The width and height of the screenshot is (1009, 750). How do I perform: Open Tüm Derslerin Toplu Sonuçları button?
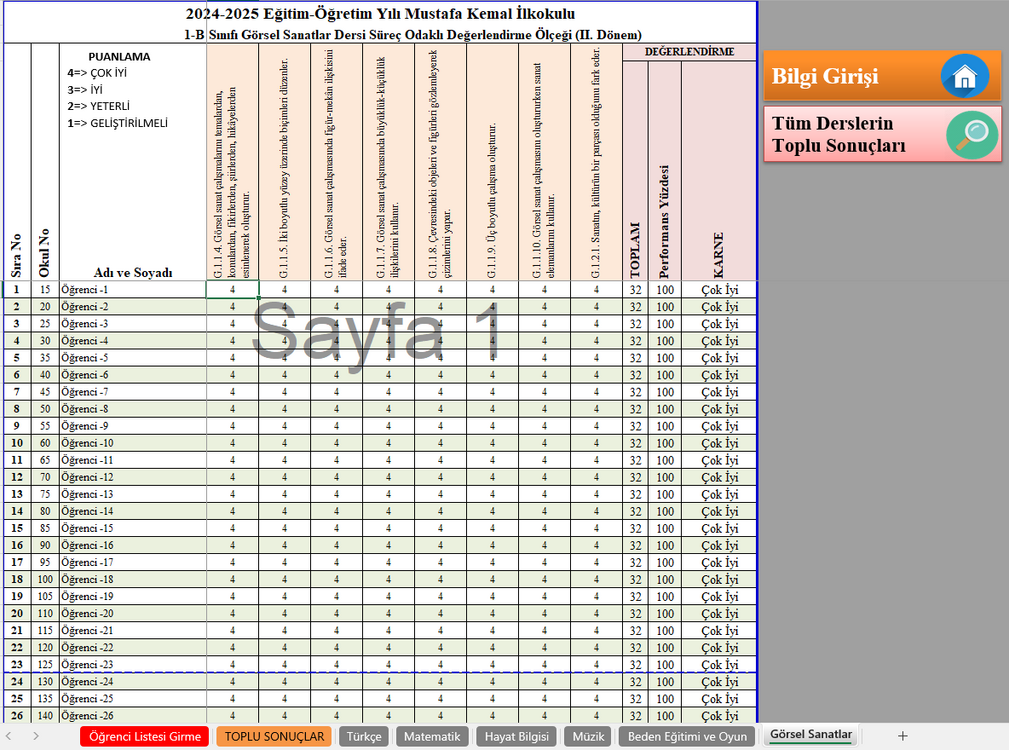tap(882, 134)
